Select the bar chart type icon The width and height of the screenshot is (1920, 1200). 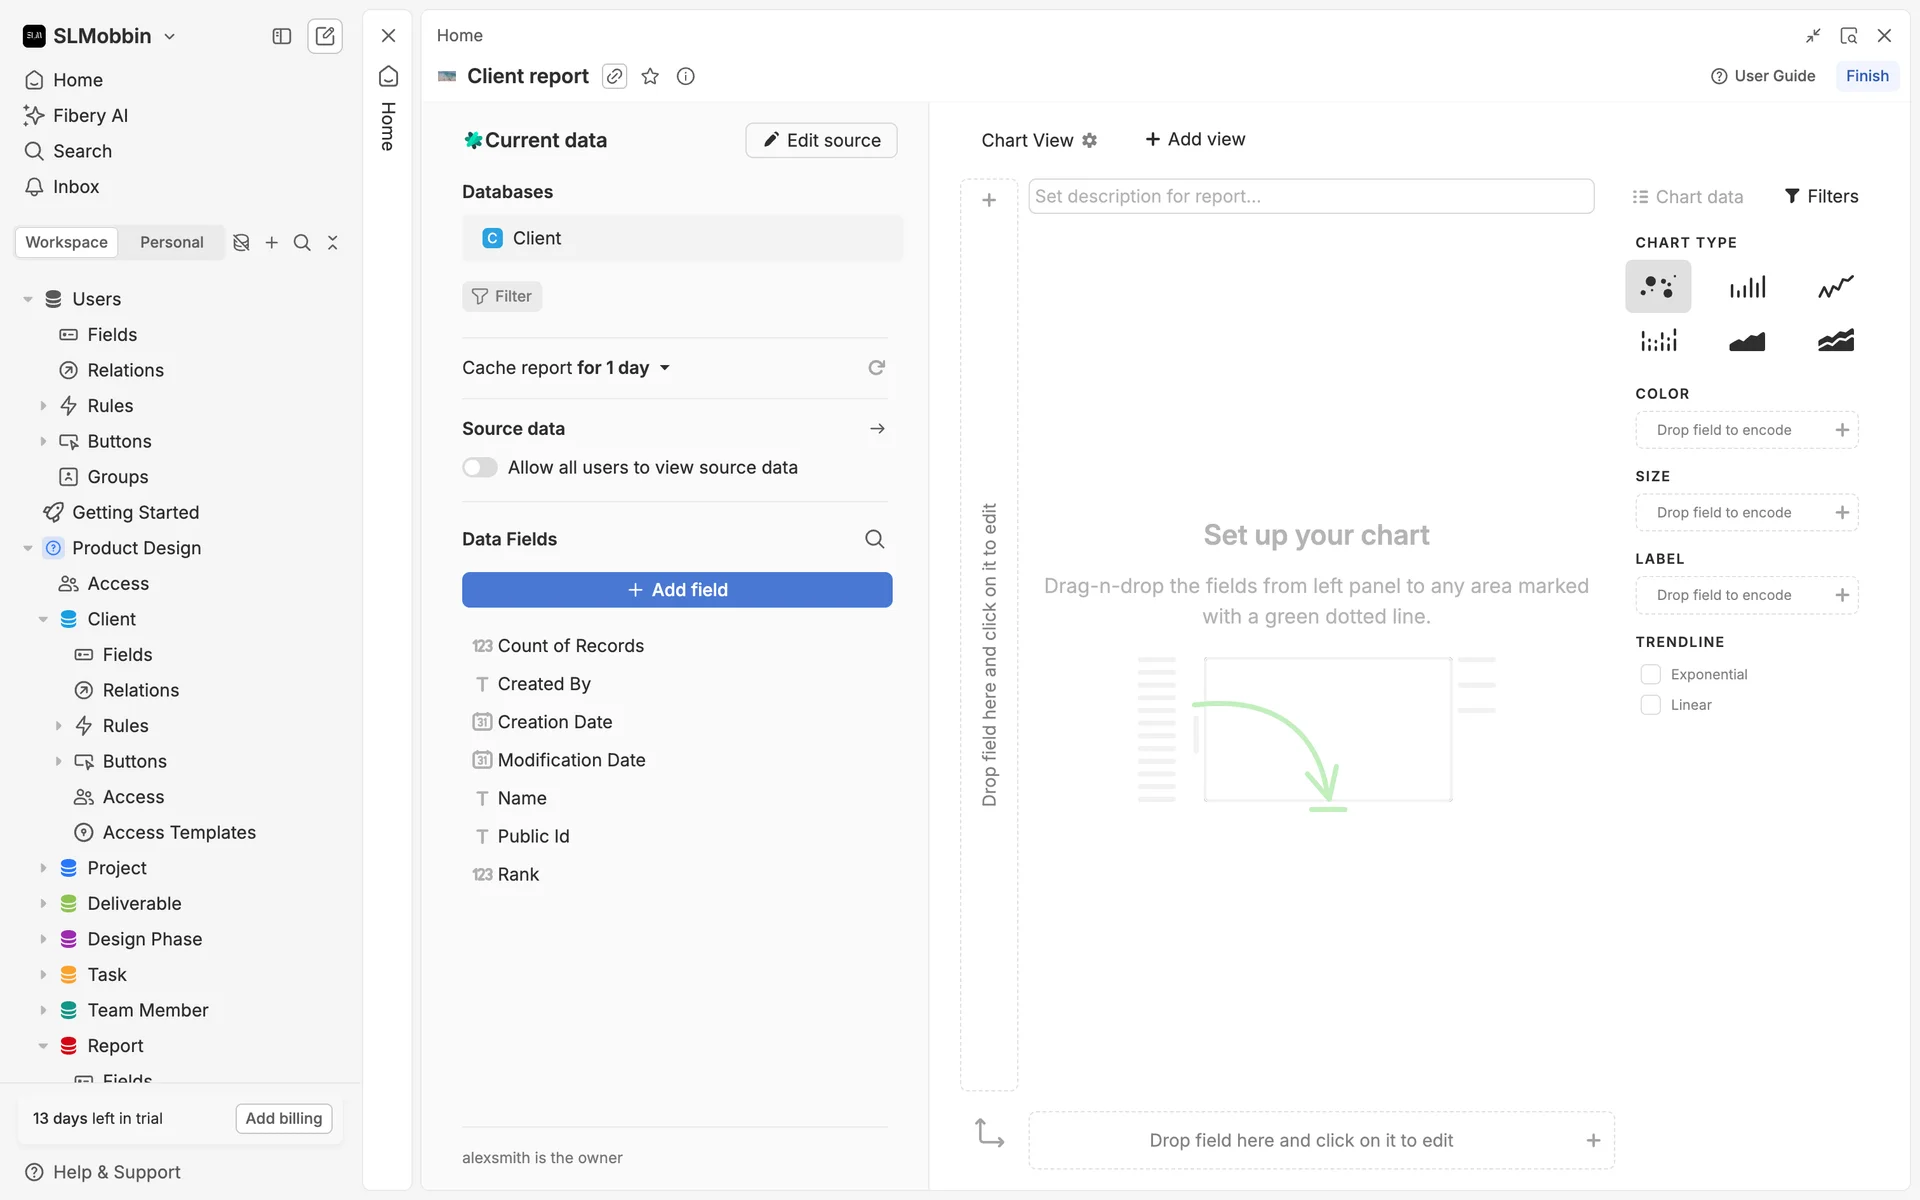pos(1747,287)
